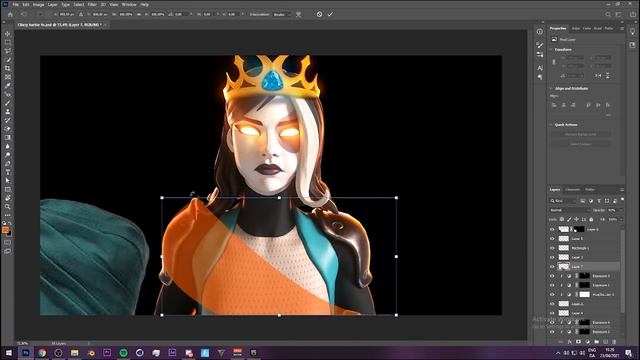Swap foreground and background colors
Image resolution: width=640 pixels, height=360 pixels.
coord(11,223)
